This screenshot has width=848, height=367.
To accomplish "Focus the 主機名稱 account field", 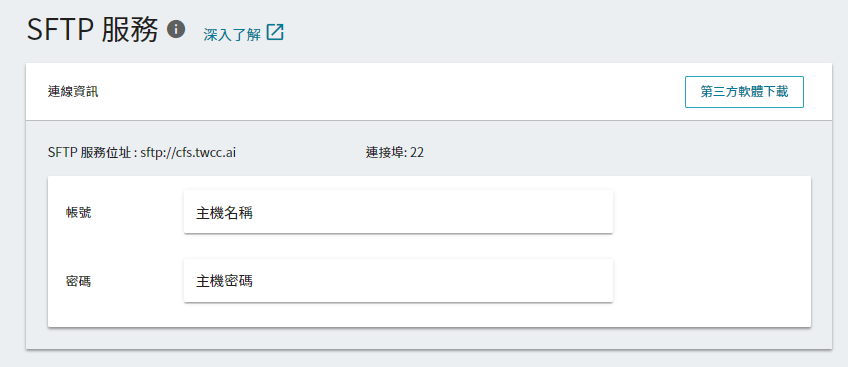I will 398,212.
